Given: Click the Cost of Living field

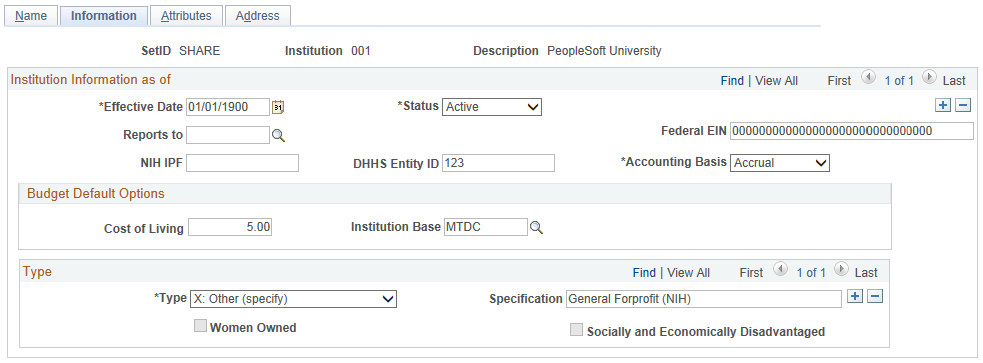Looking at the screenshot, I should (x=230, y=227).
